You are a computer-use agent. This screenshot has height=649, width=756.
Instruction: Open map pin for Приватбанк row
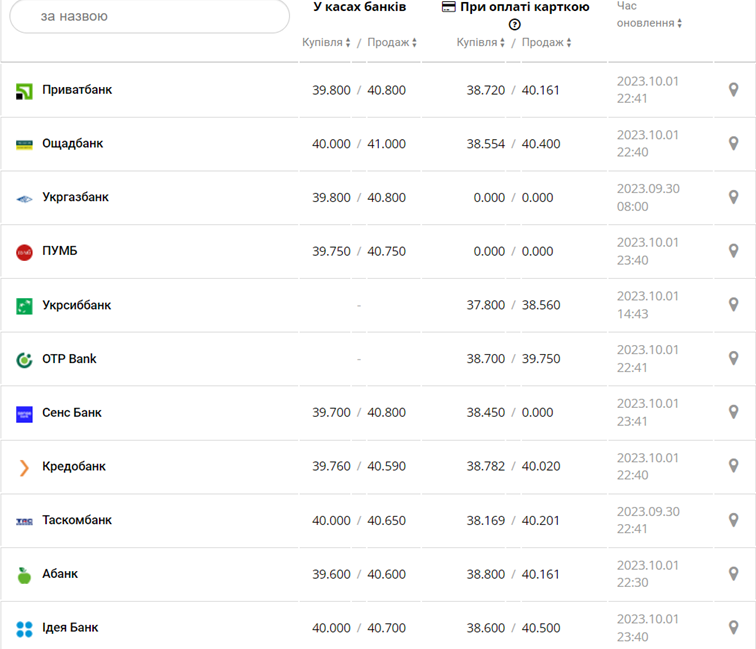[x=733, y=90]
